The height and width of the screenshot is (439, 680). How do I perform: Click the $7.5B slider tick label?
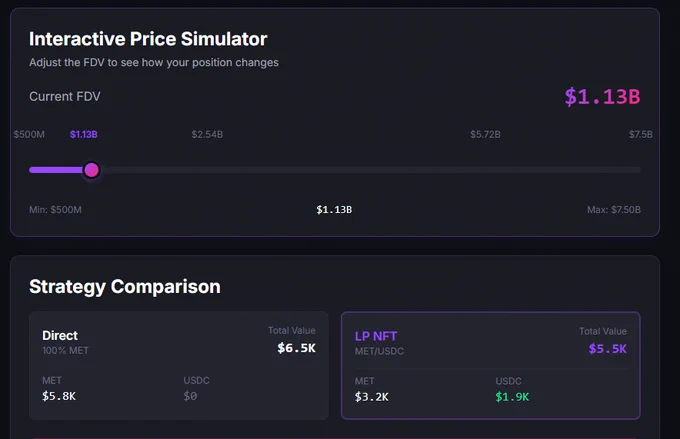[641, 134]
